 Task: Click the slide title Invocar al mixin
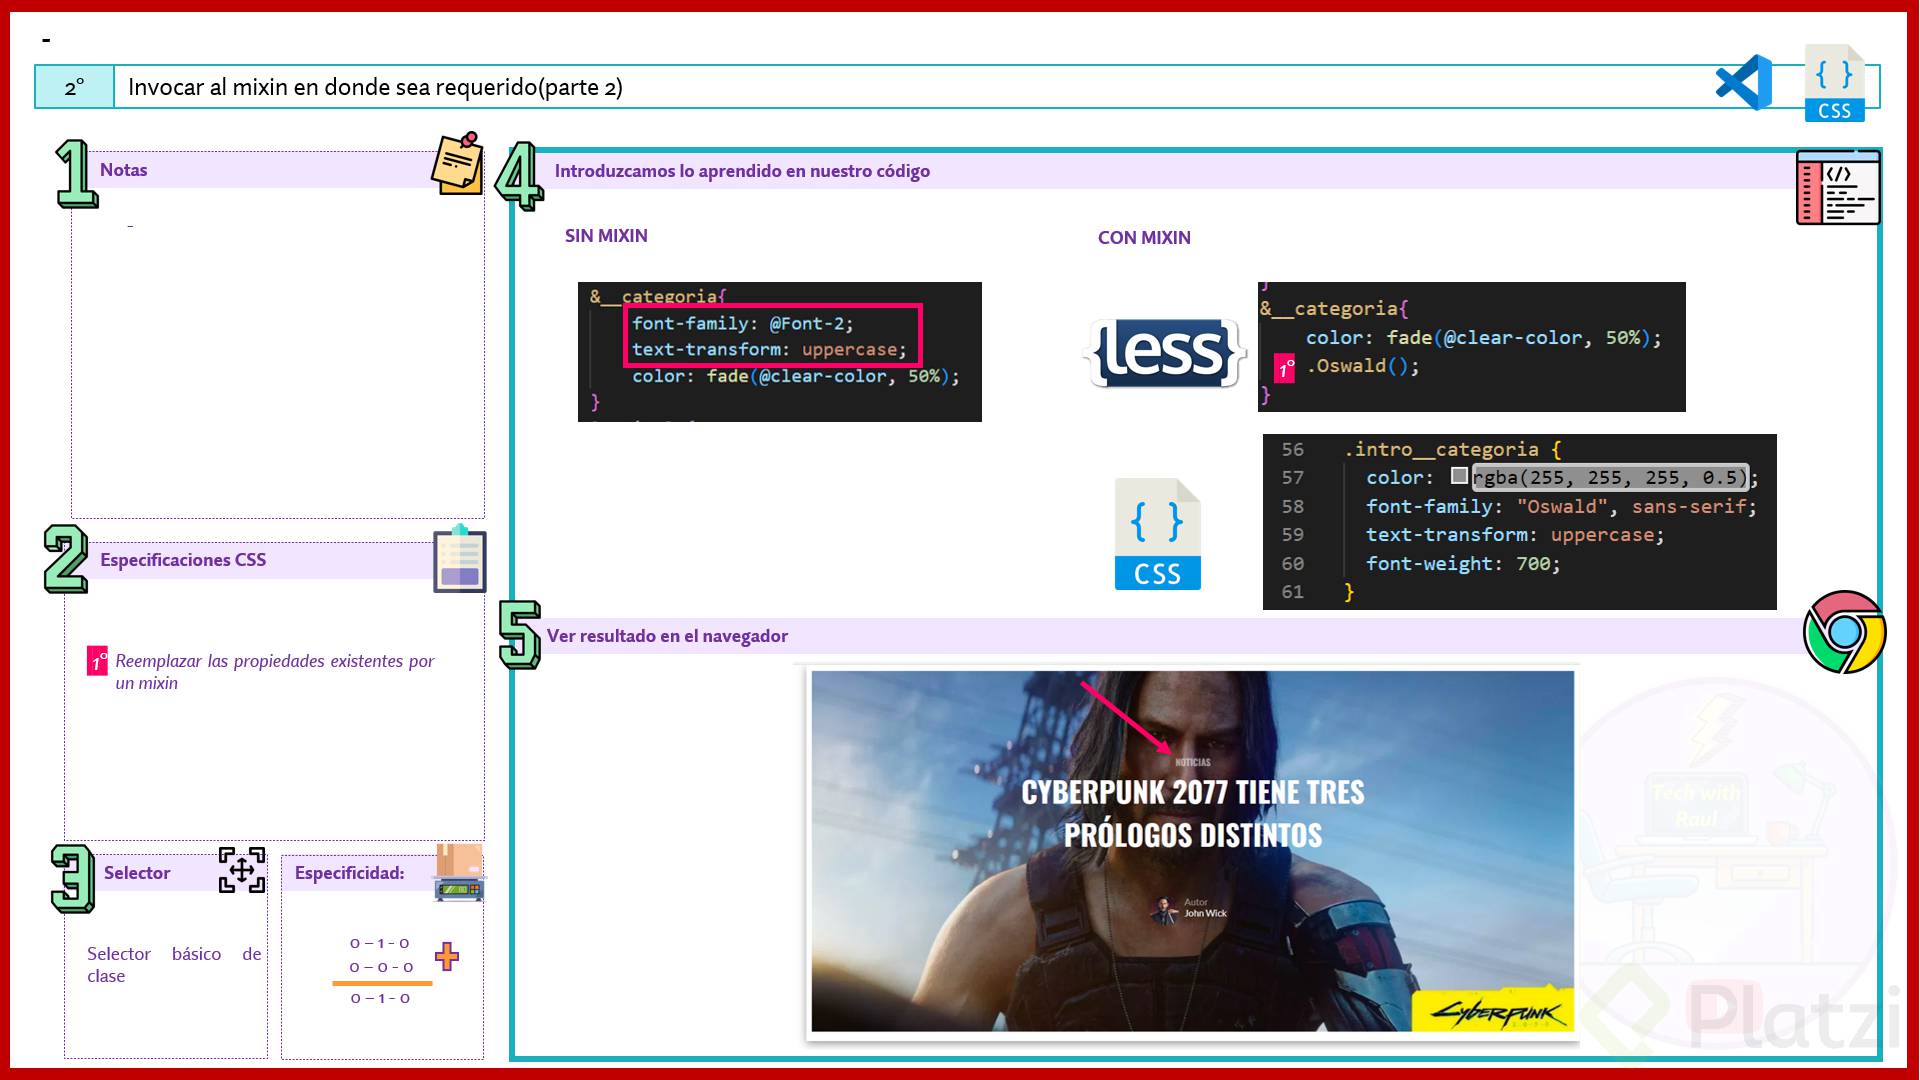coord(375,87)
